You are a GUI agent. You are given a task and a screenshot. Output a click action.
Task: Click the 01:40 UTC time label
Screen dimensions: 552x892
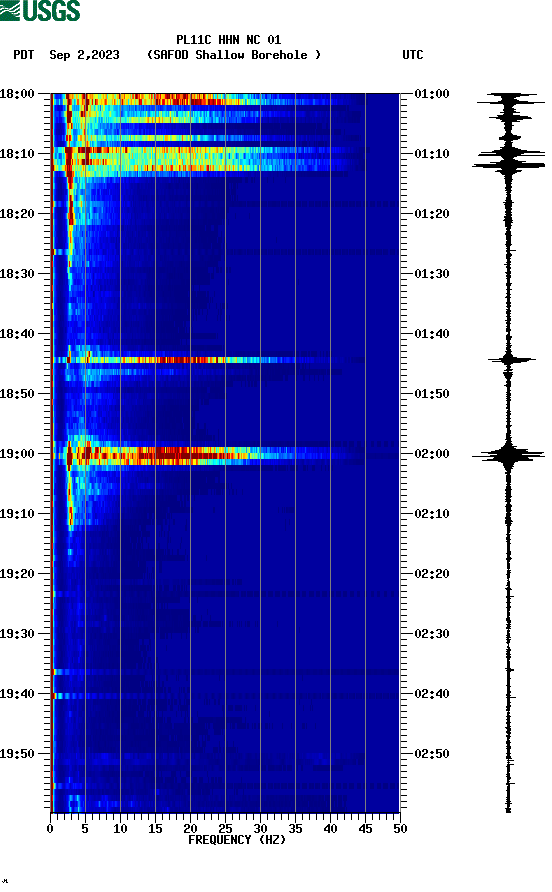[432, 334]
